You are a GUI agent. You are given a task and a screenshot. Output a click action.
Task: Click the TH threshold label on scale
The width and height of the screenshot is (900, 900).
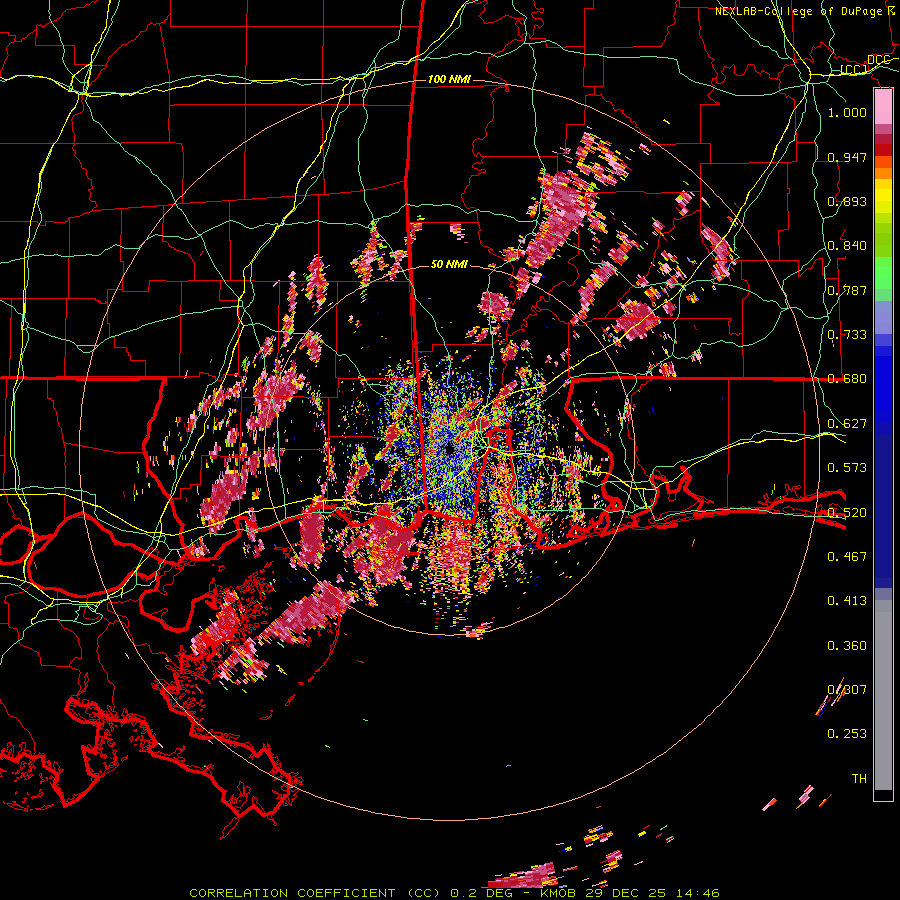click(859, 779)
